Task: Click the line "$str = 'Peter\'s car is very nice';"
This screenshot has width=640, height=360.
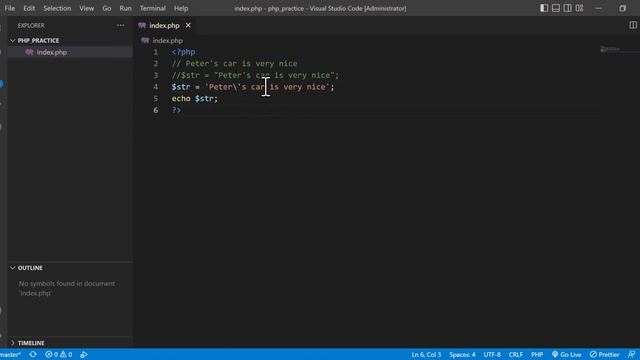Action: tap(253, 87)
